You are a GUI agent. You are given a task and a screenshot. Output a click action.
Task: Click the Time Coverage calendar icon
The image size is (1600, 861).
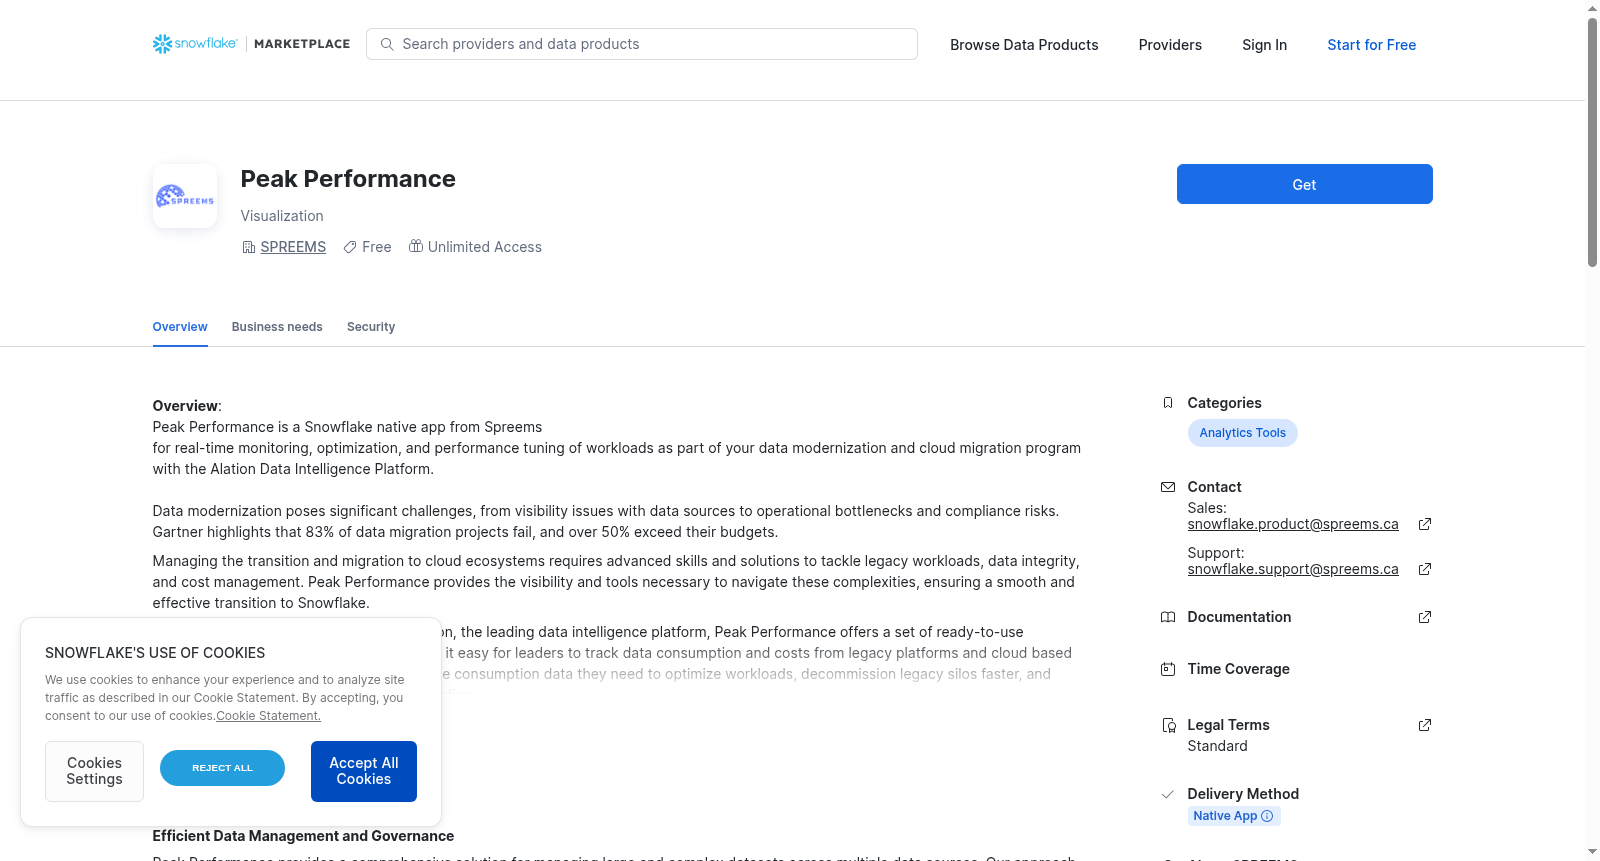click(x=1168, y=669)
